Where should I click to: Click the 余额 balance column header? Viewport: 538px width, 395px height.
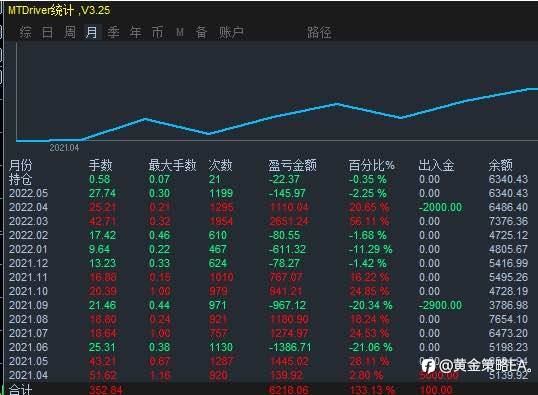click(501, 165)
